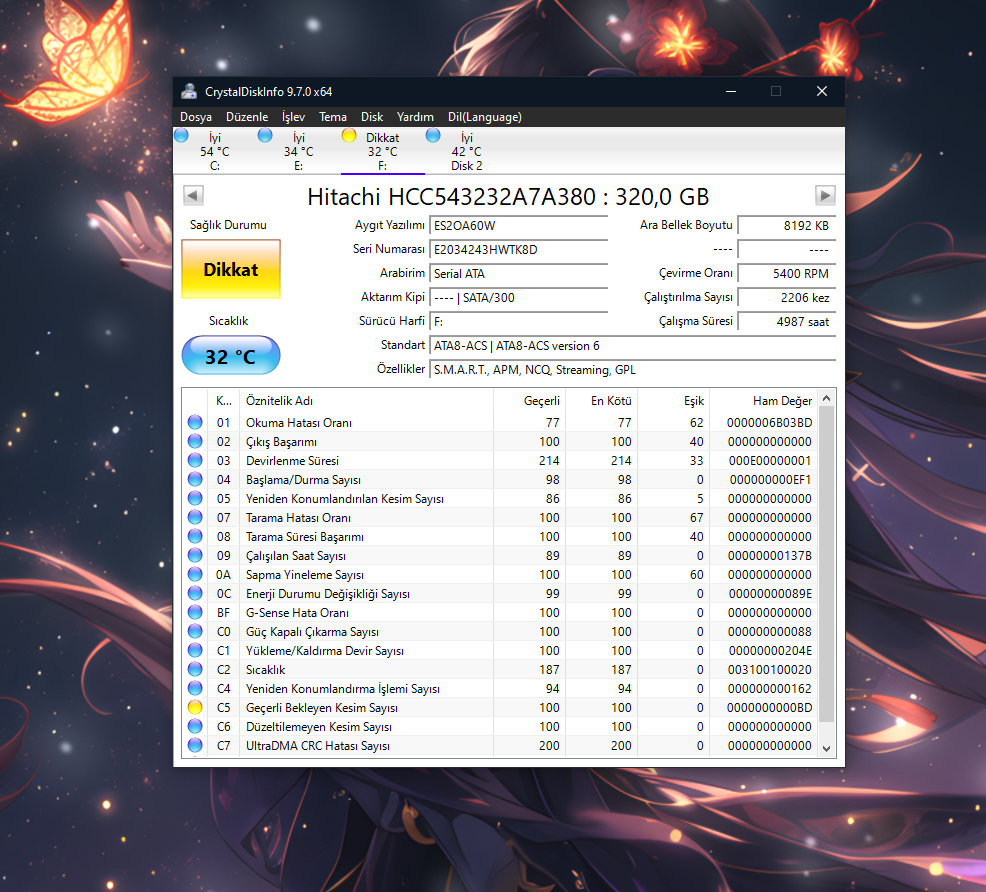Click the CrystalDiskInfo title bar app icon
The image size is (986, 892).
[189, 91]
